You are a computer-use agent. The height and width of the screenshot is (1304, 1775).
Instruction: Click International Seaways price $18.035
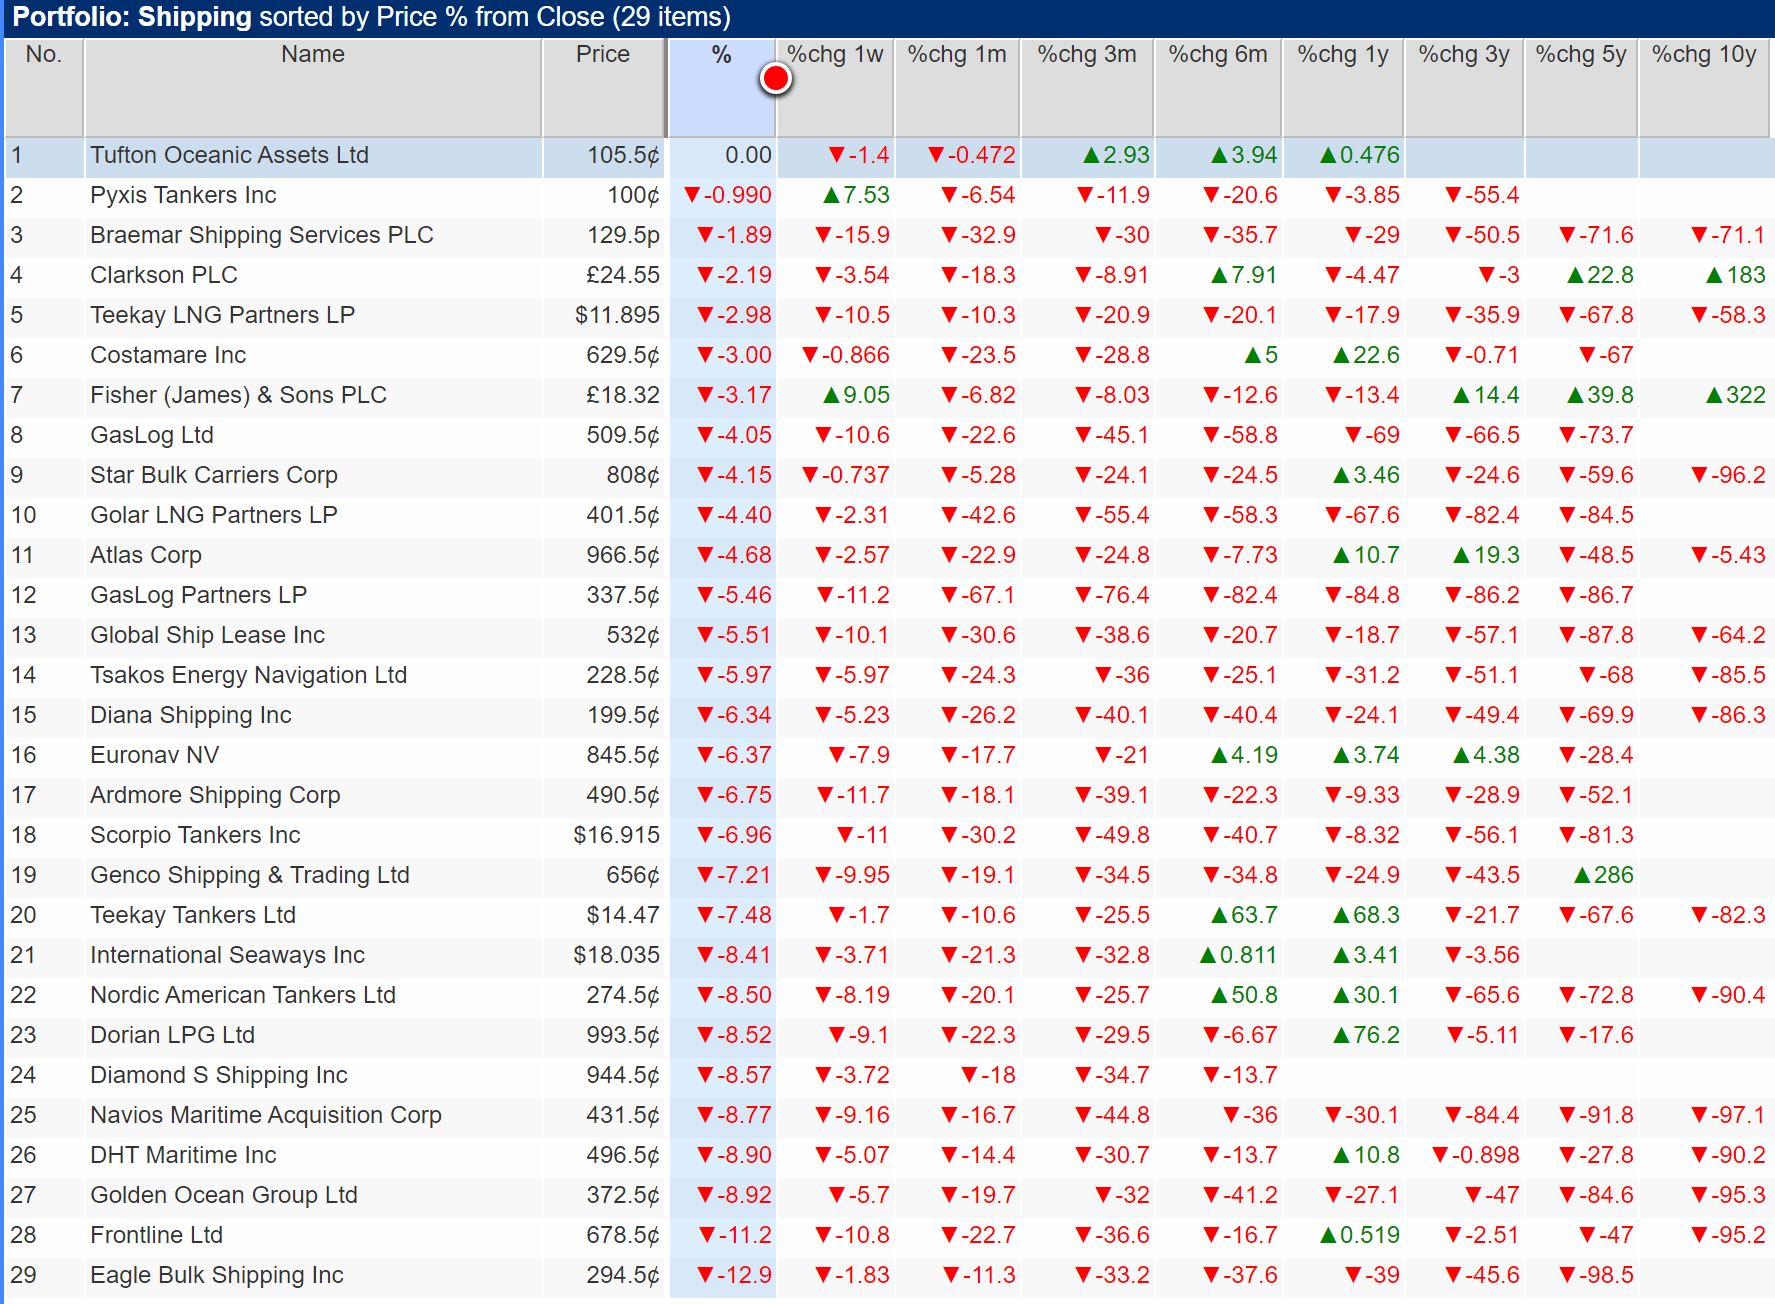617,955
